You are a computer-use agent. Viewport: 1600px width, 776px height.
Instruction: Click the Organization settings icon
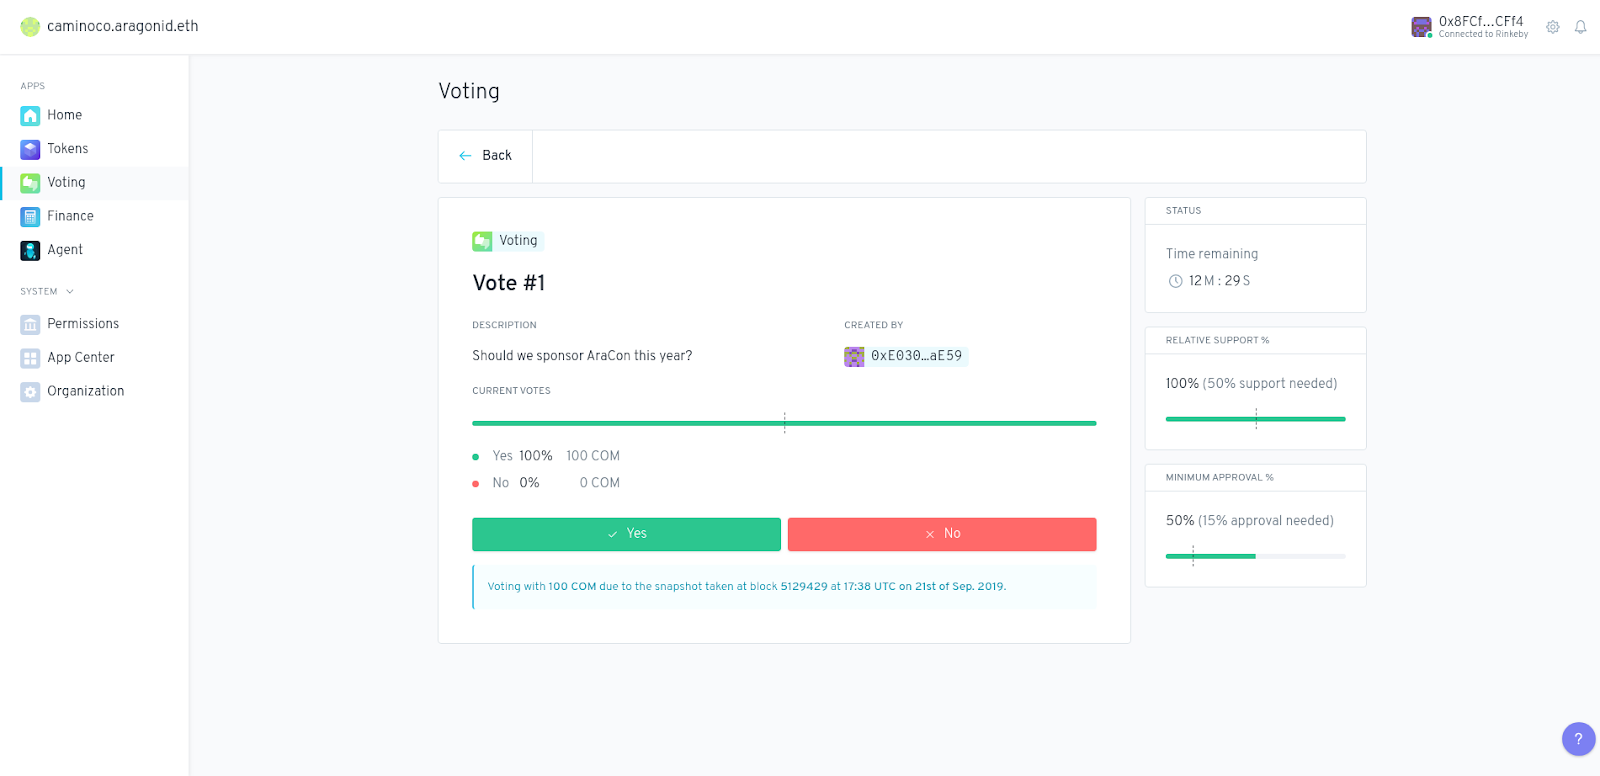(30, 392)
